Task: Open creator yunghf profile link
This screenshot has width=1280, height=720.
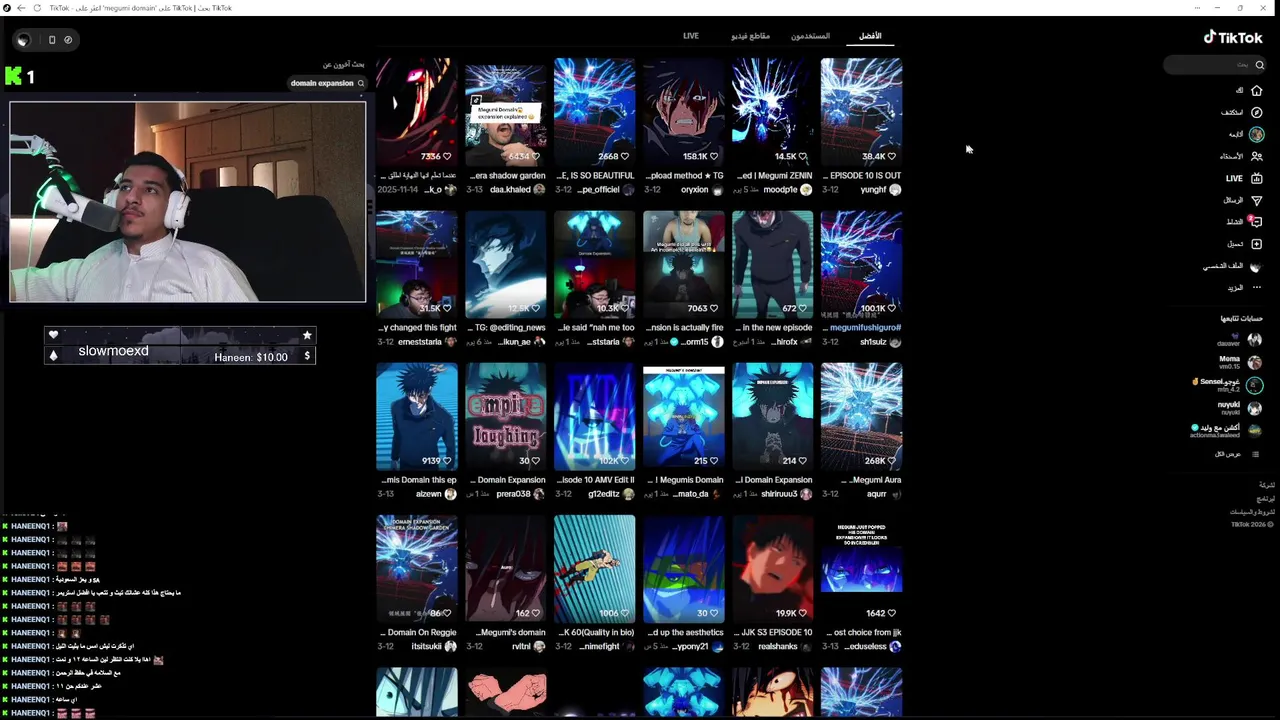Action: (874, 190)
